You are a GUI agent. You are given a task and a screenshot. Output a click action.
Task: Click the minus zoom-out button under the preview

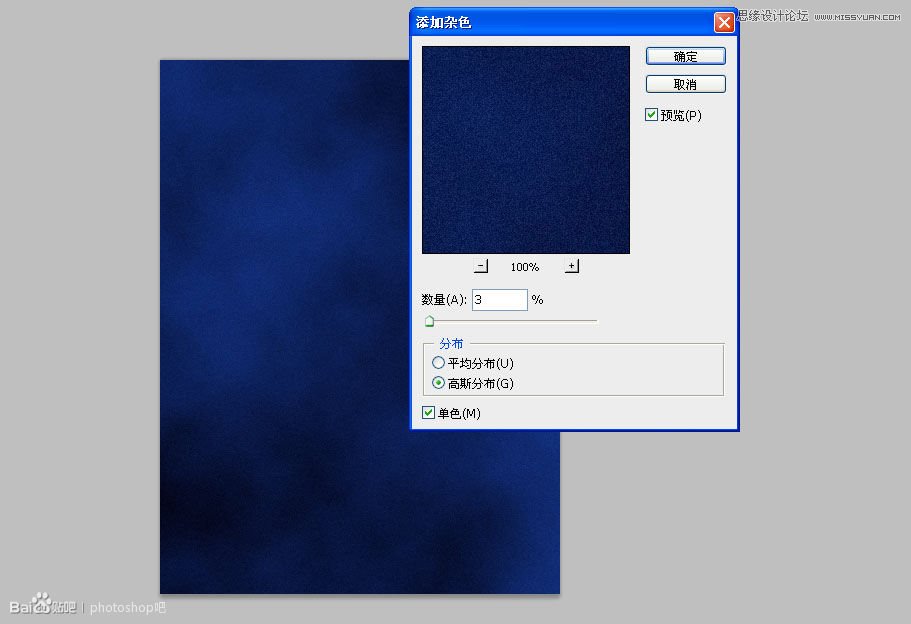(480, 265)
